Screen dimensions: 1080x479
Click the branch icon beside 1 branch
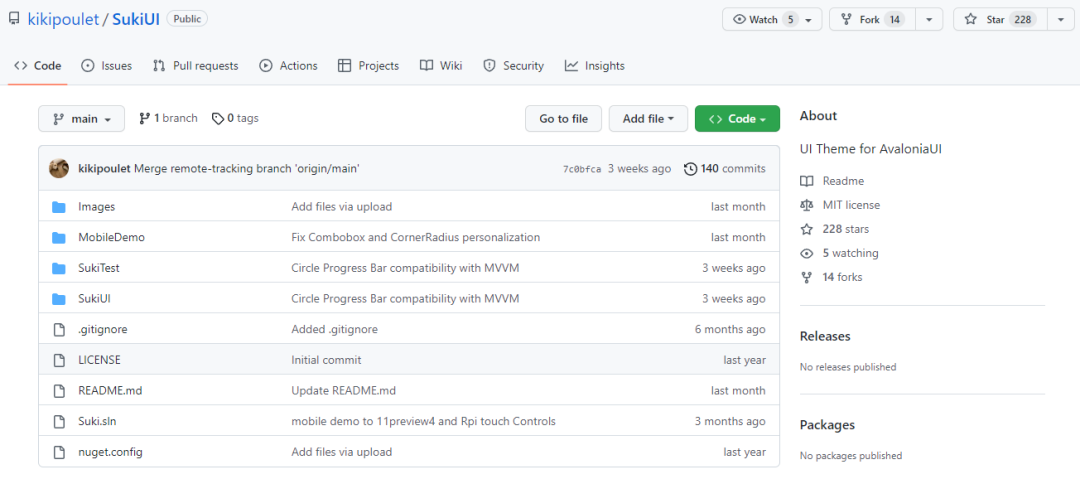pyautogui.click(x=145, y=119)
